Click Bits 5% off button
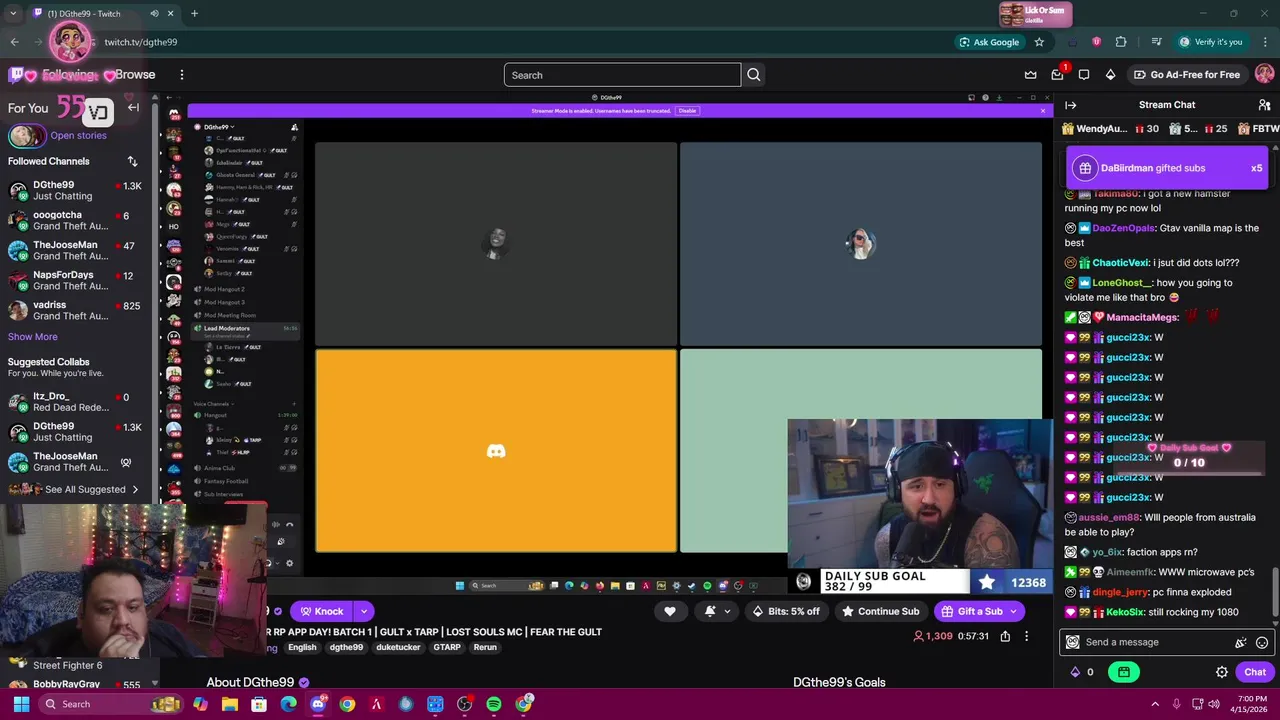 [x=786, y=611]
